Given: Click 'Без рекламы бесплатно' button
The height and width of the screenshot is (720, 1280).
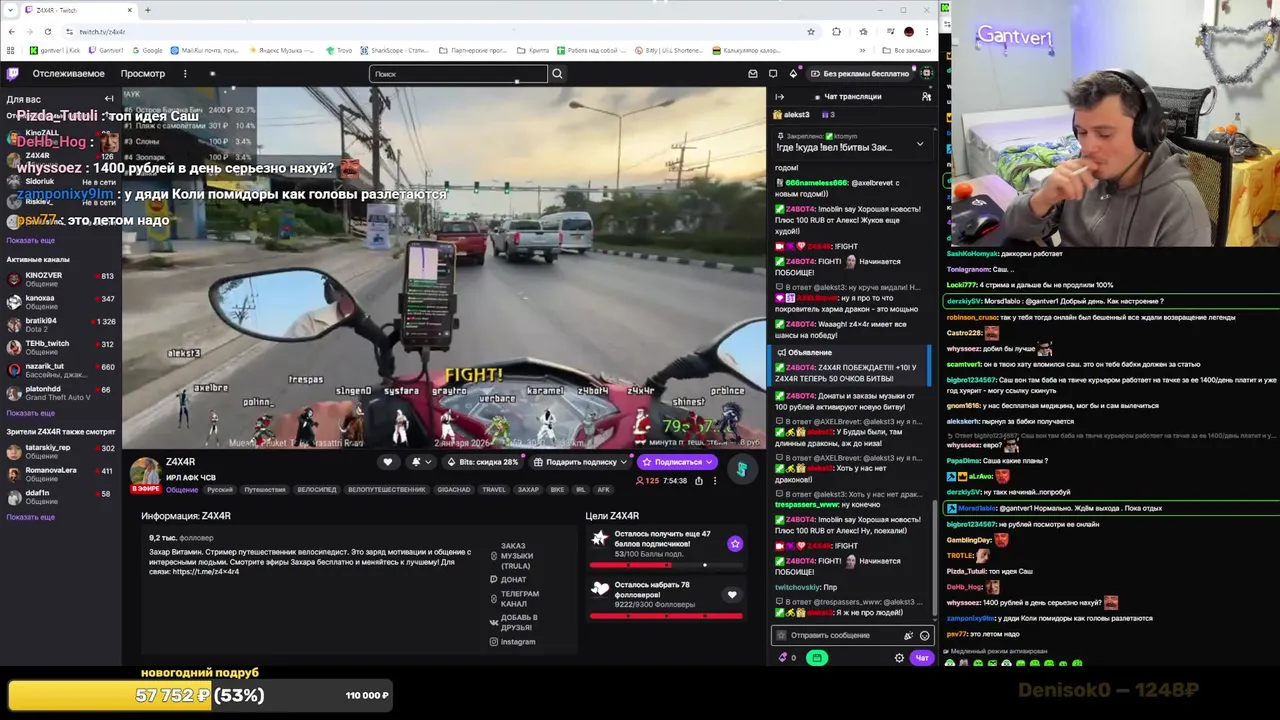Looking at the screenshot, I should [x=860, y=73].
